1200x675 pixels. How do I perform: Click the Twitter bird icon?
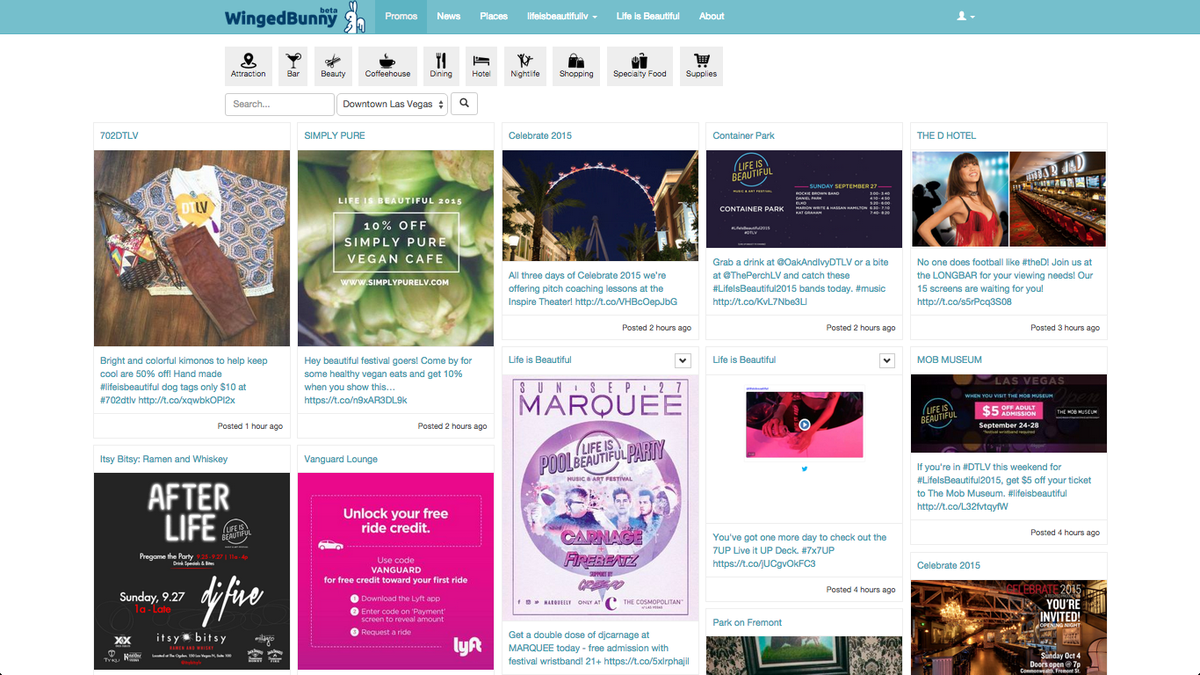tap(804, 468)
